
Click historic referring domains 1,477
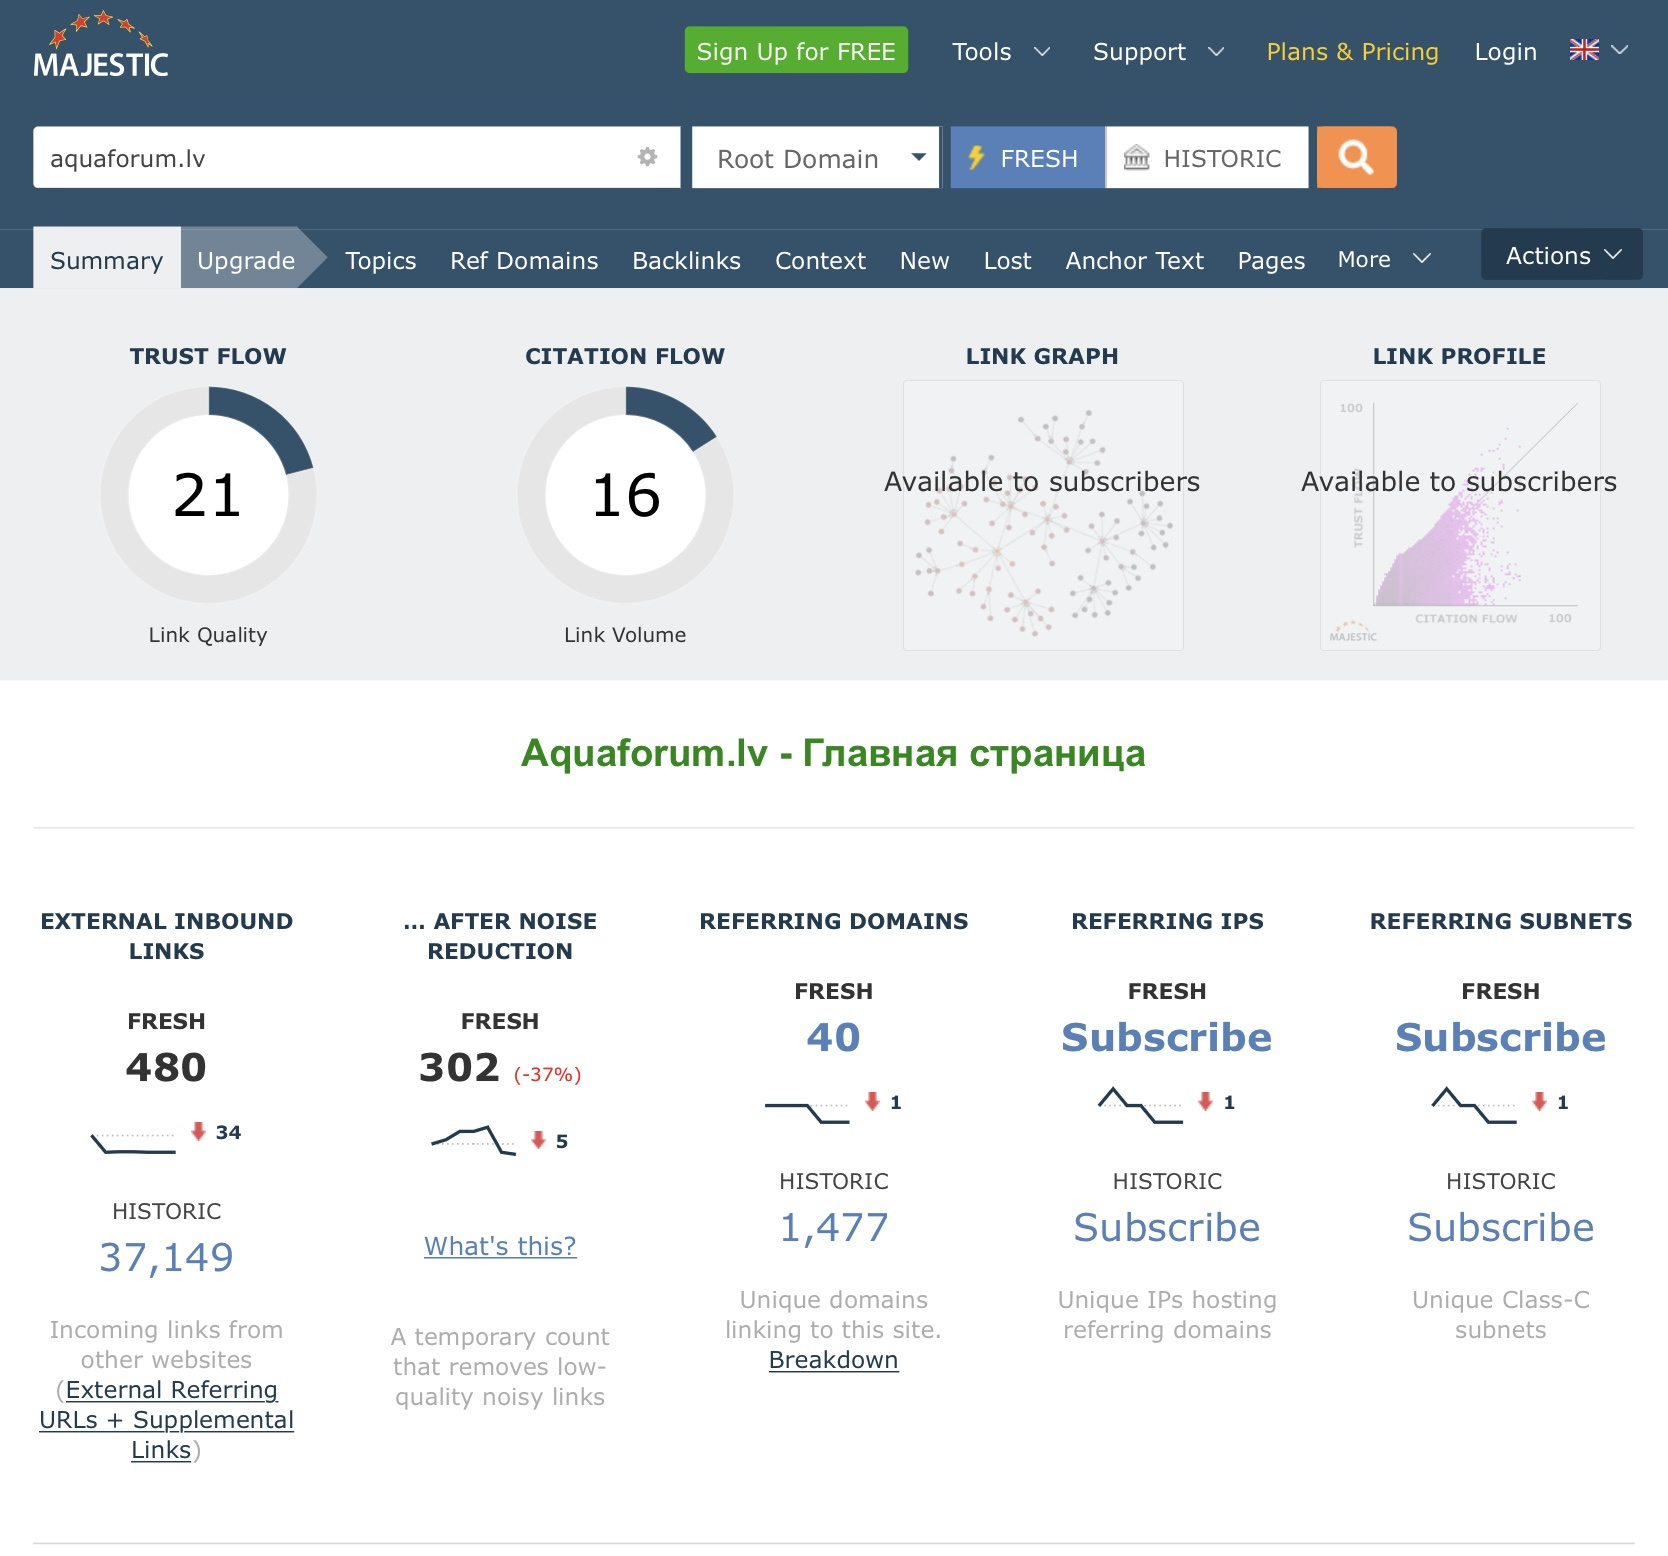pos(833,1227)
